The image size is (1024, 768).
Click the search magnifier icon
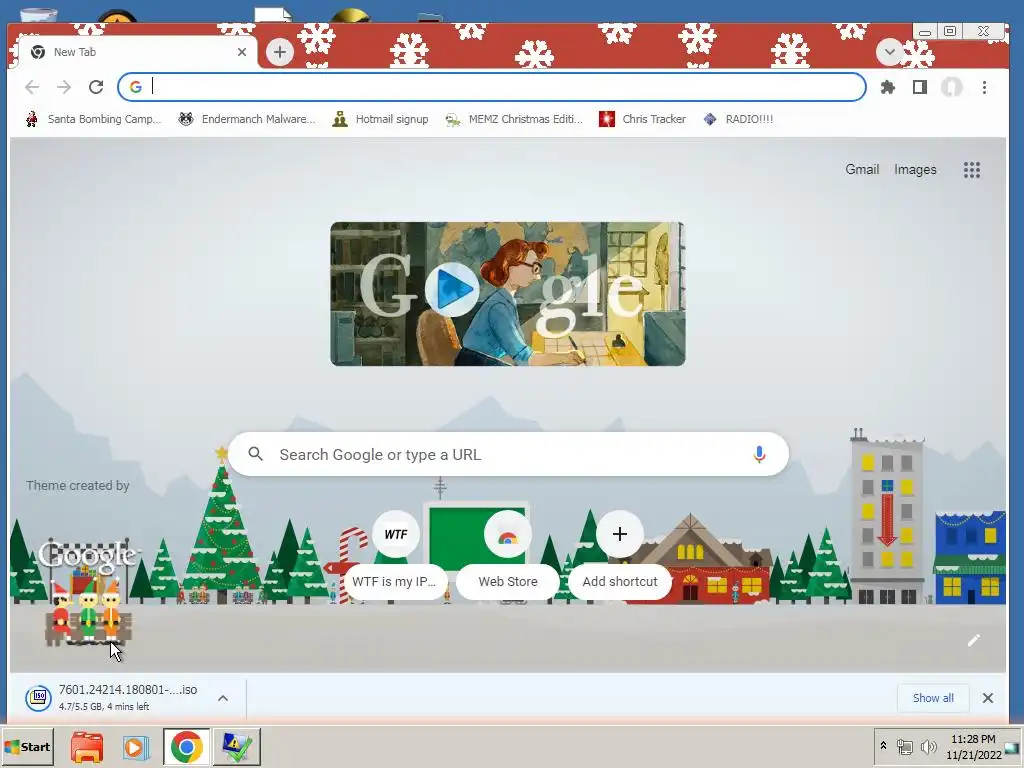(x=255, y=454)
